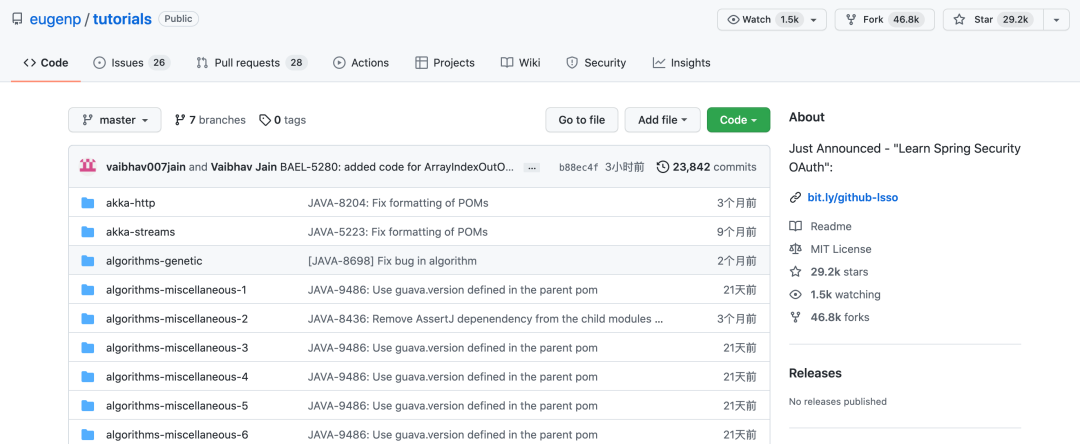
Task: Click the algorithms-miscellaneous-1 folder icon
Action: [87, 290]
